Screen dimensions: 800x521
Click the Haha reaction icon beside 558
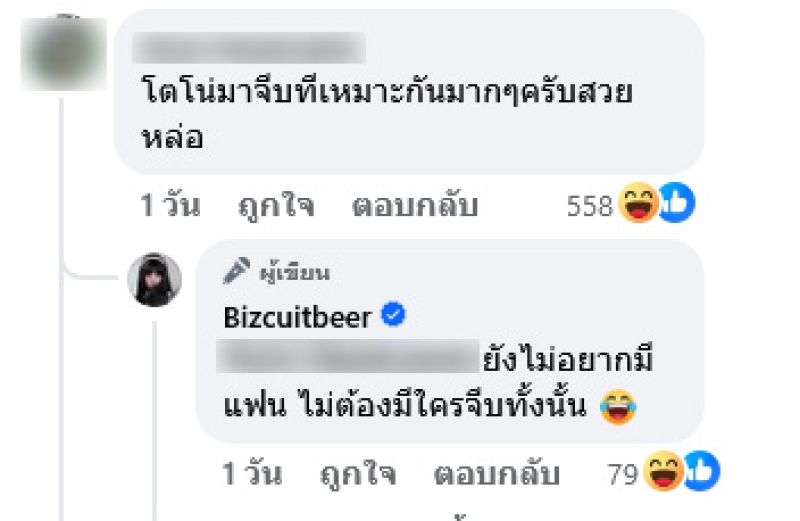click(x=638, y=203)
